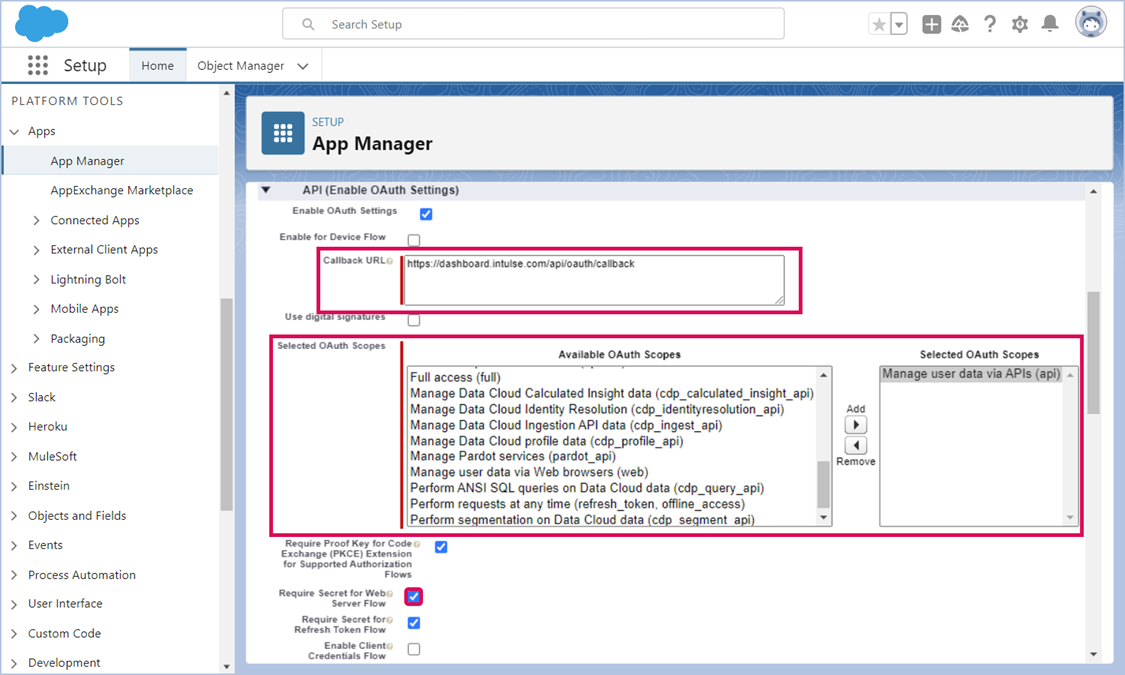This screenshot has height=675, width=1125.
Task: Focus the Search Setup field
Action: pos(533,24)
